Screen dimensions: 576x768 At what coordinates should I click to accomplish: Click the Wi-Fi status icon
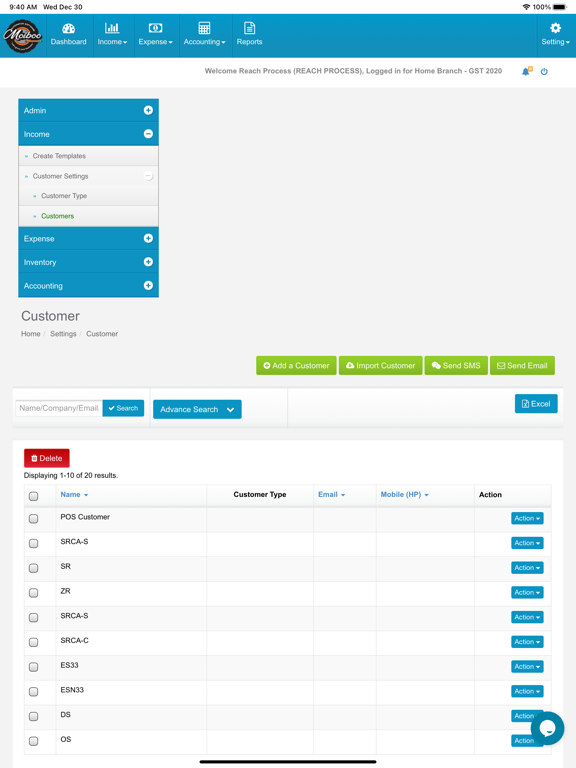[x=526, y=7]
